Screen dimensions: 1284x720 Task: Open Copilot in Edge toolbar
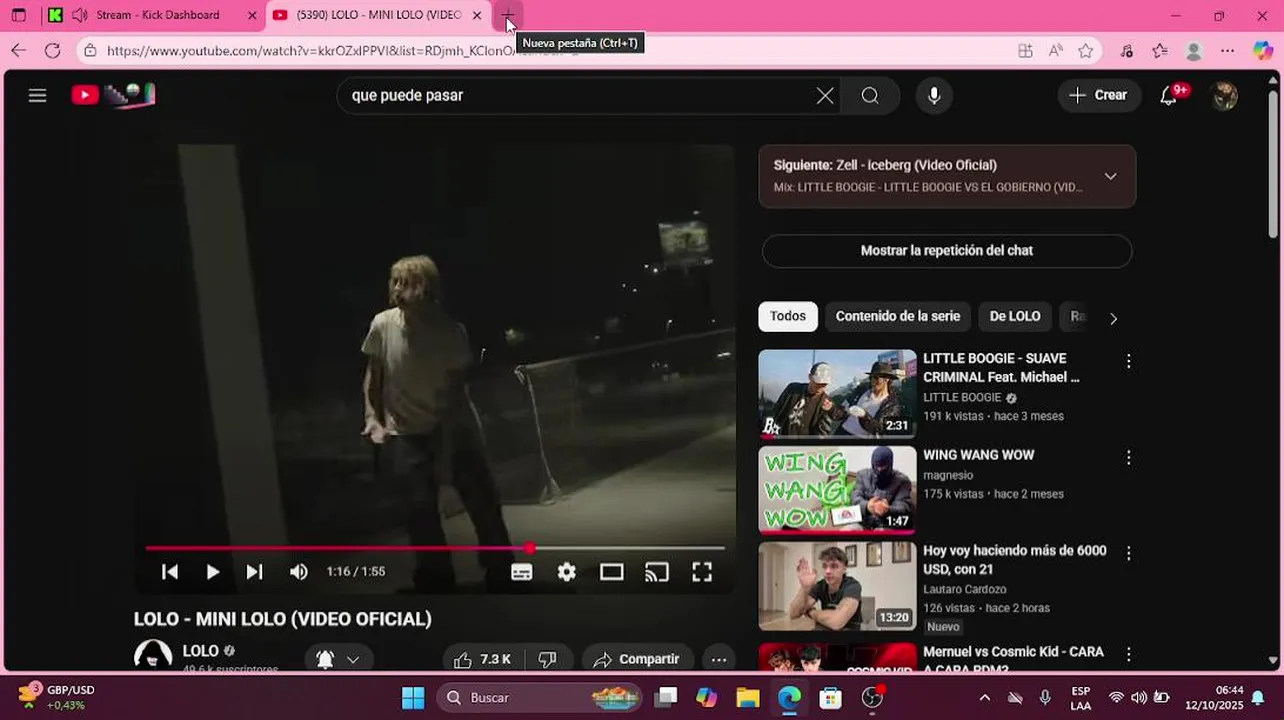(x=1262, y=50)
